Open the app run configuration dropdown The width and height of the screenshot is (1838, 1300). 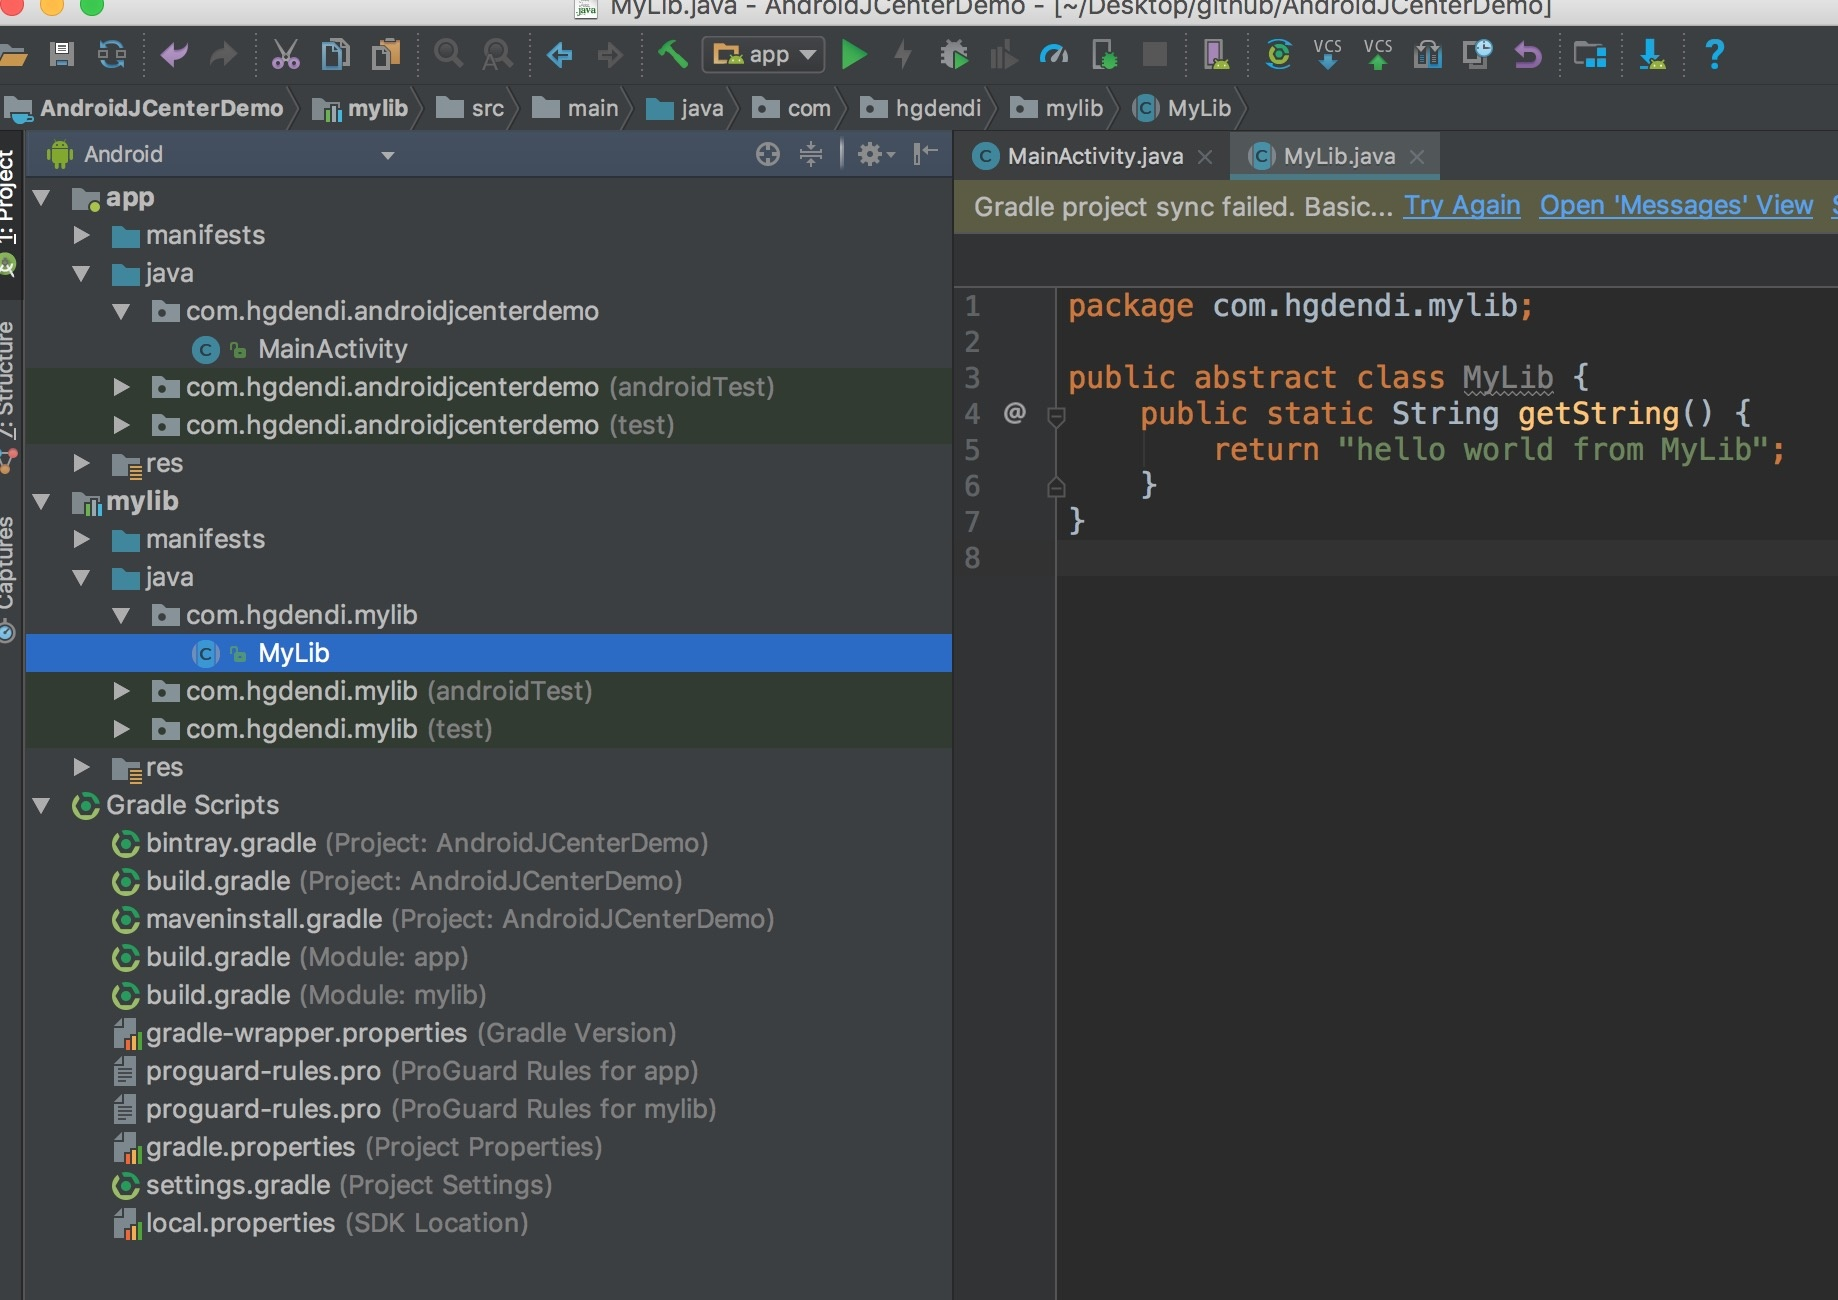[764, 55]
